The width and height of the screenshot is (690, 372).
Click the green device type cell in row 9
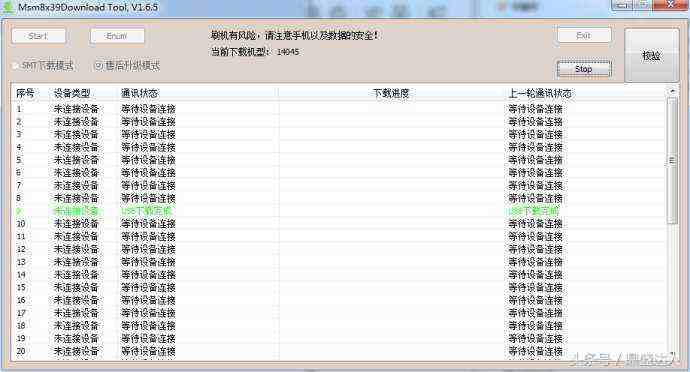click(x=76, y=211)
